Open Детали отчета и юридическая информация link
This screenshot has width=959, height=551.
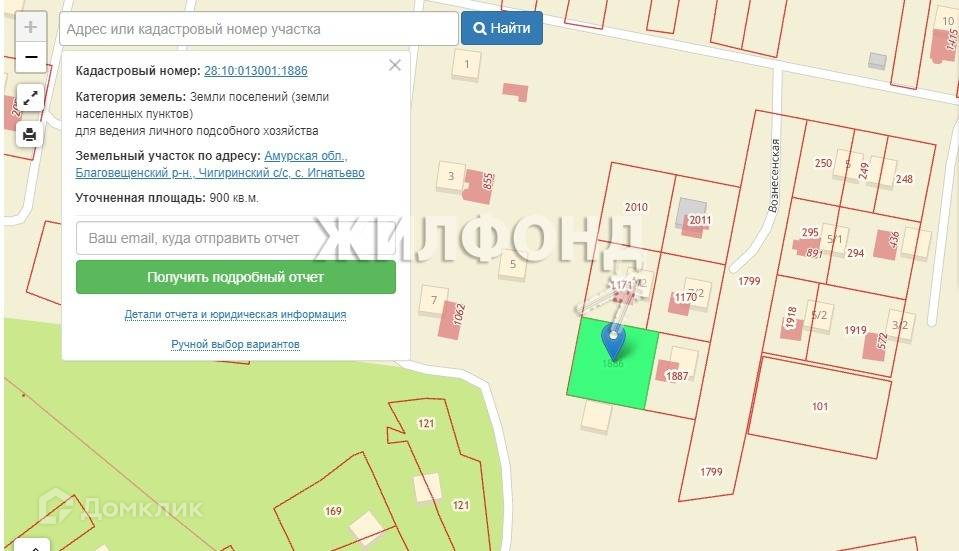pos(235,314)
